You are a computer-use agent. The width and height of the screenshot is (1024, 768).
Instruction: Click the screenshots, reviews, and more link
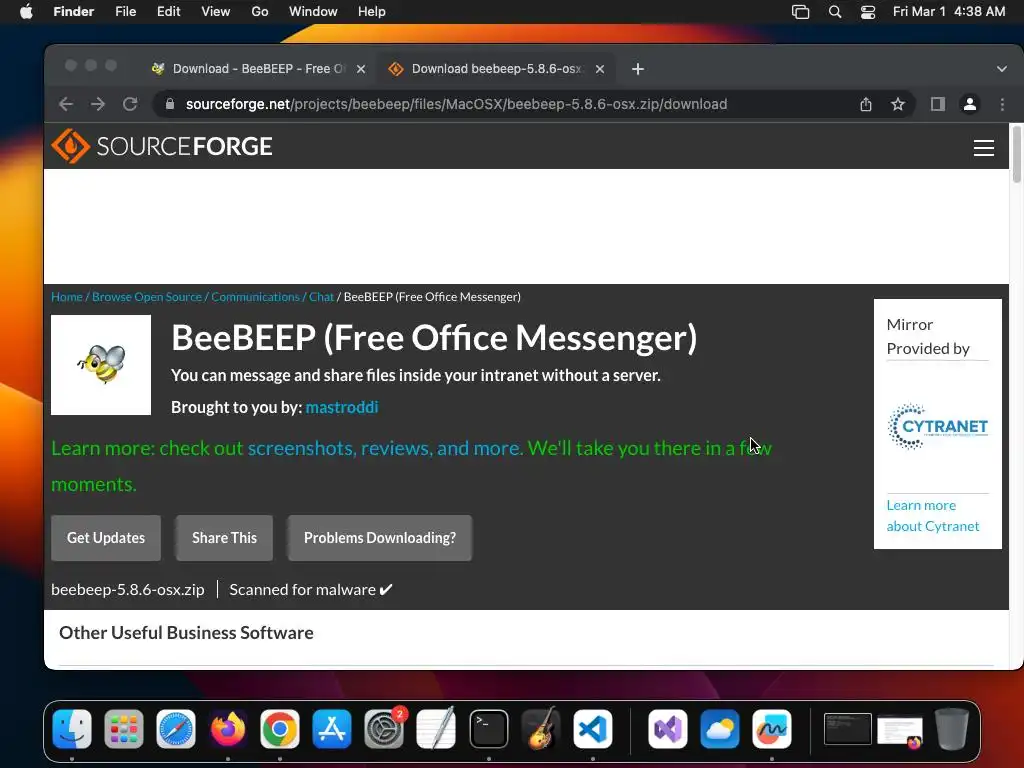pyautogui.click(x=385, y=448)
